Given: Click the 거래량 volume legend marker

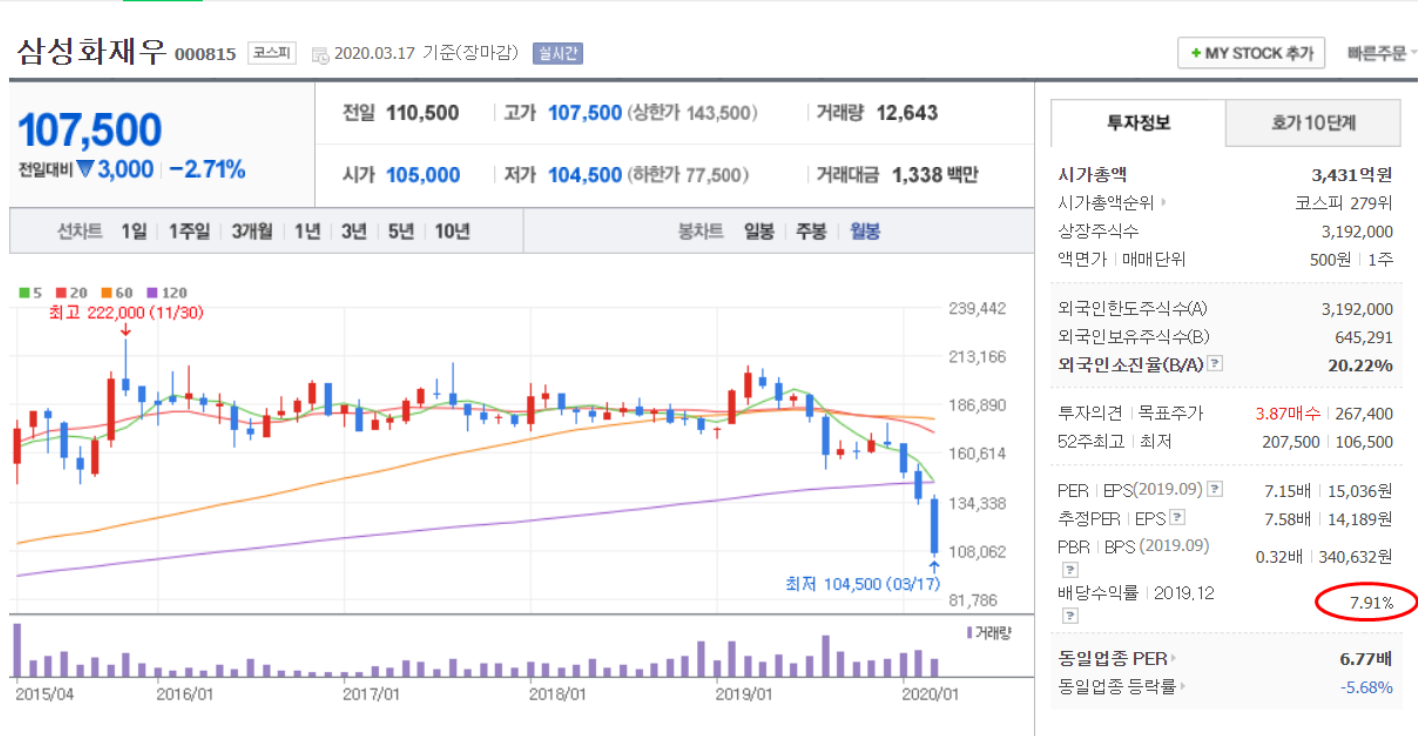Looking at the screenshot, I should click(x=989, y=632).
